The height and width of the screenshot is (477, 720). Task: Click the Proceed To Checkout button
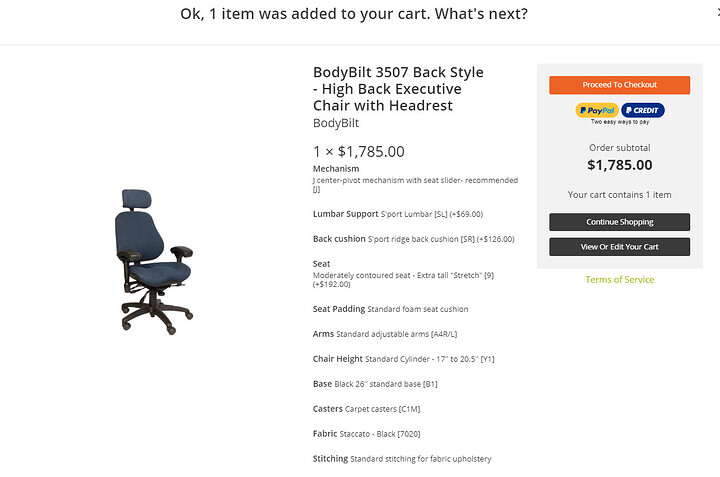[619, 85]
